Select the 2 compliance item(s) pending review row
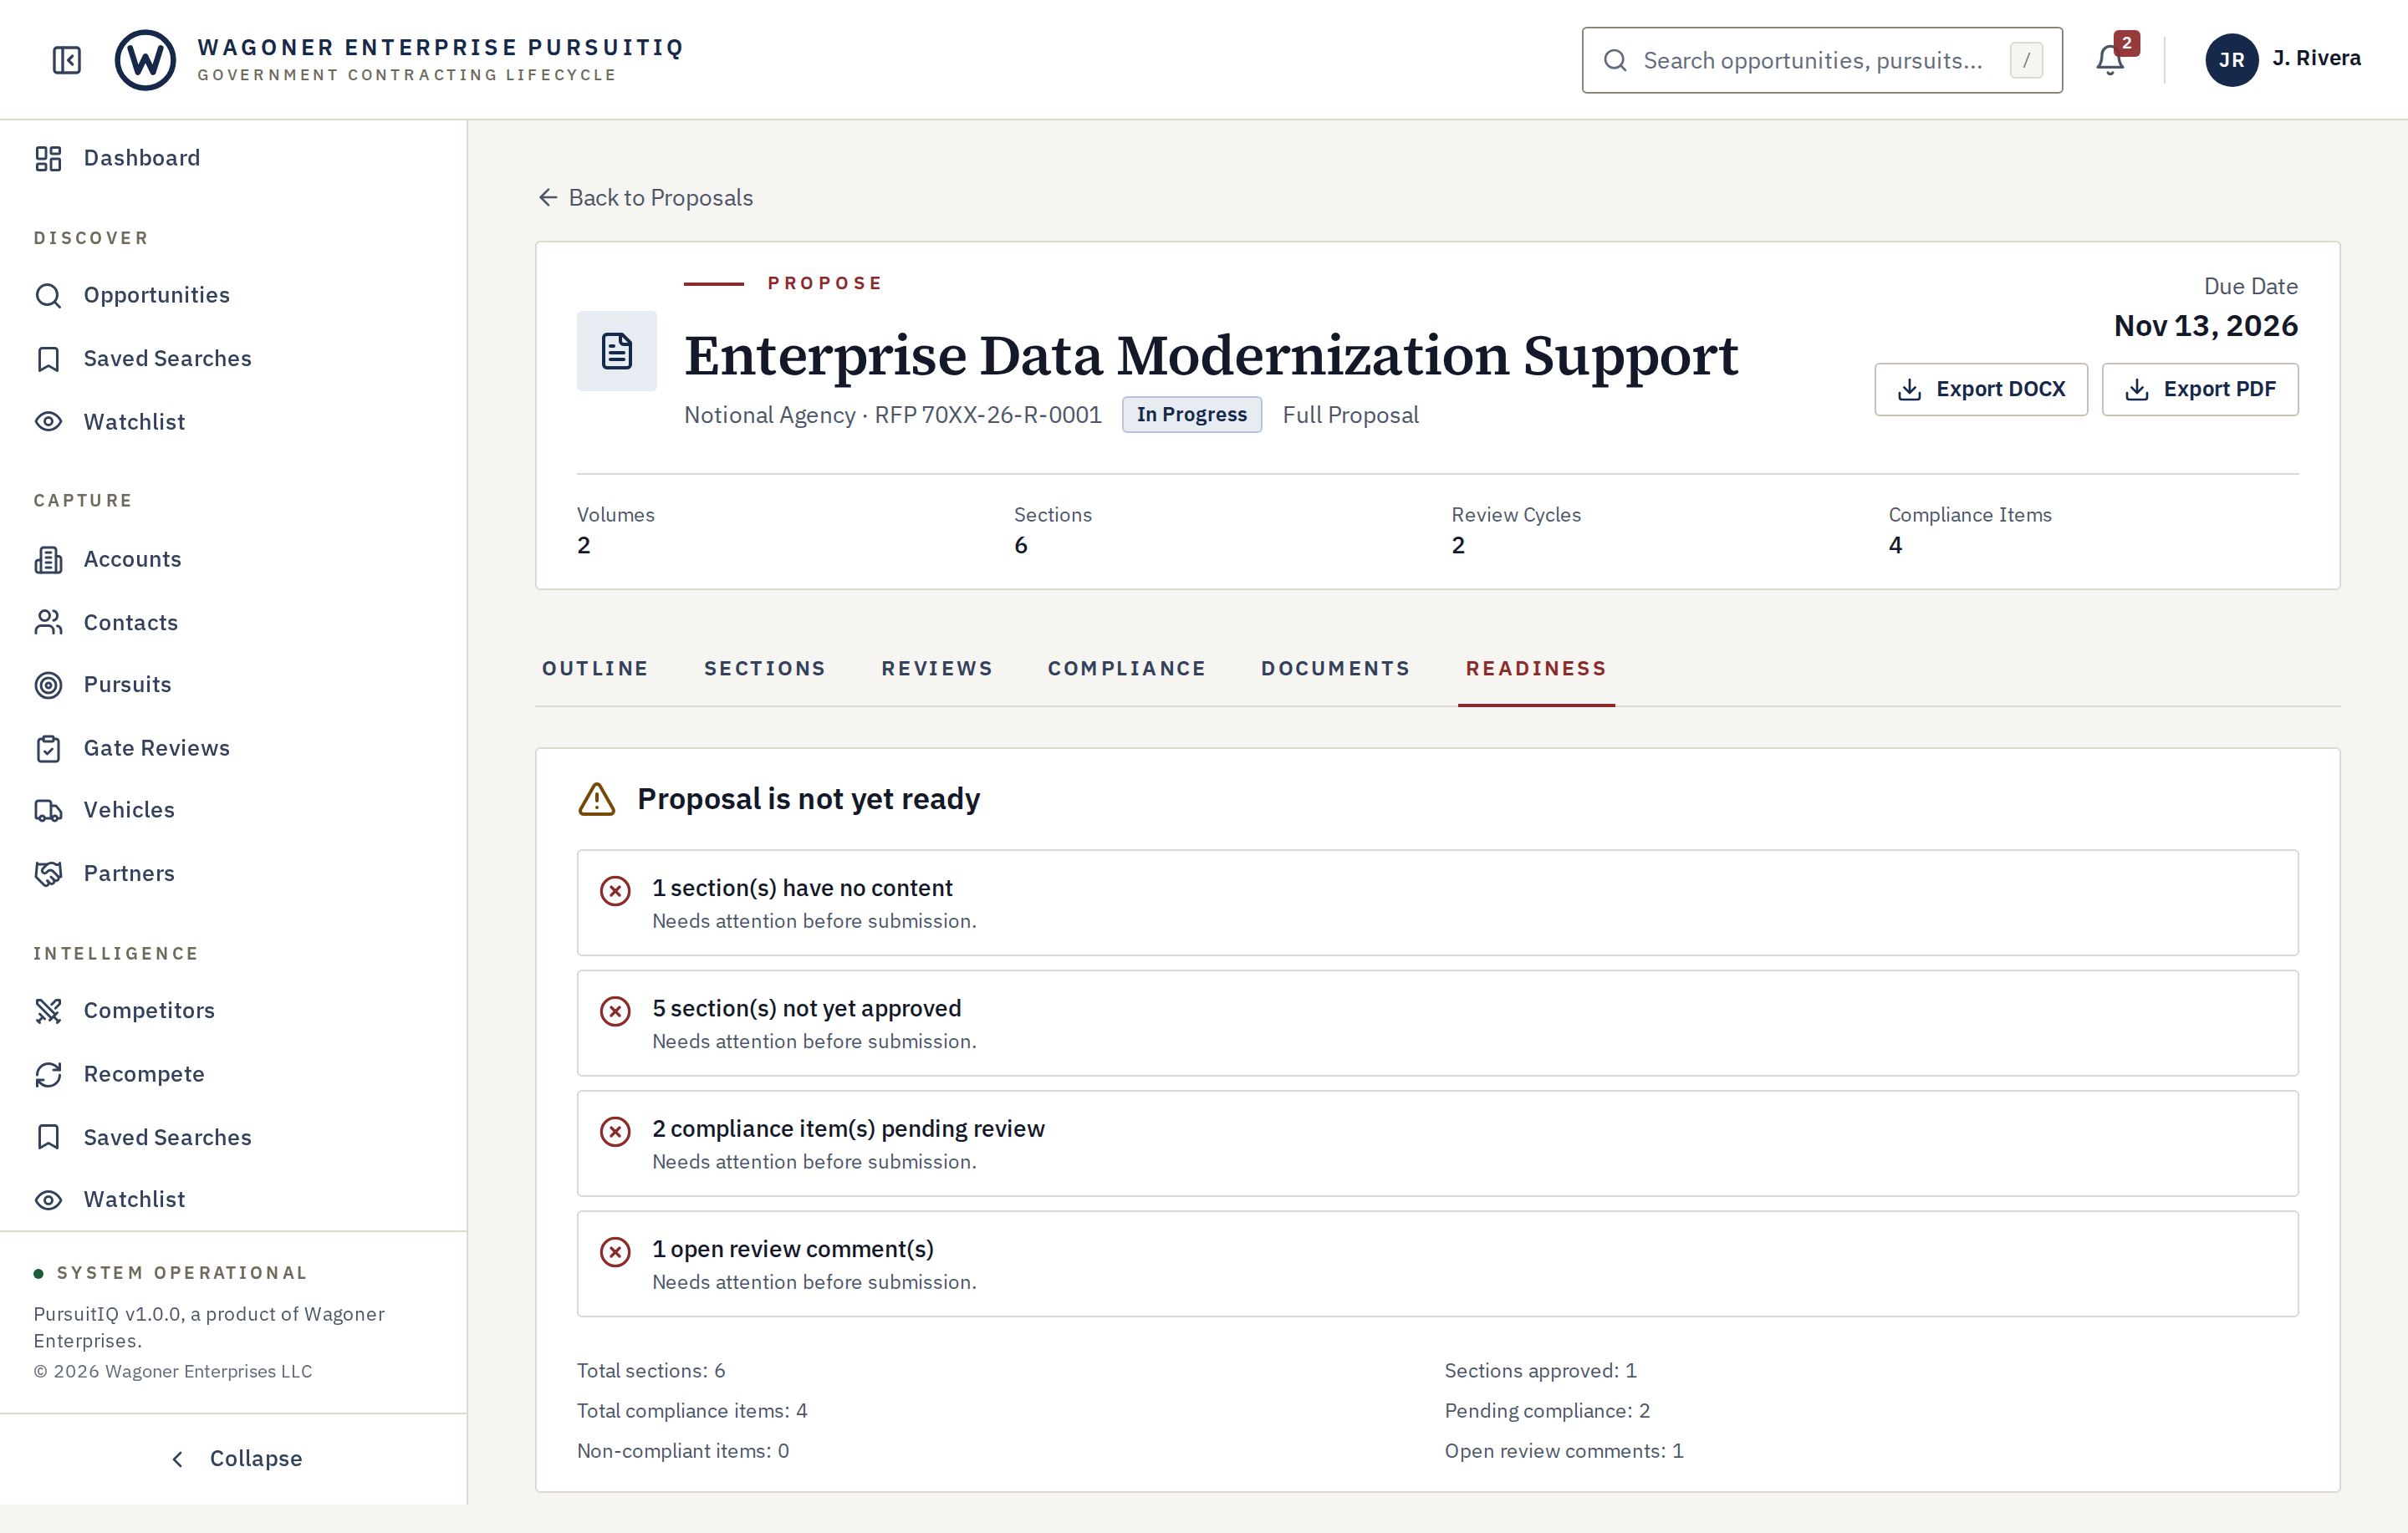 point(1437,1143)
